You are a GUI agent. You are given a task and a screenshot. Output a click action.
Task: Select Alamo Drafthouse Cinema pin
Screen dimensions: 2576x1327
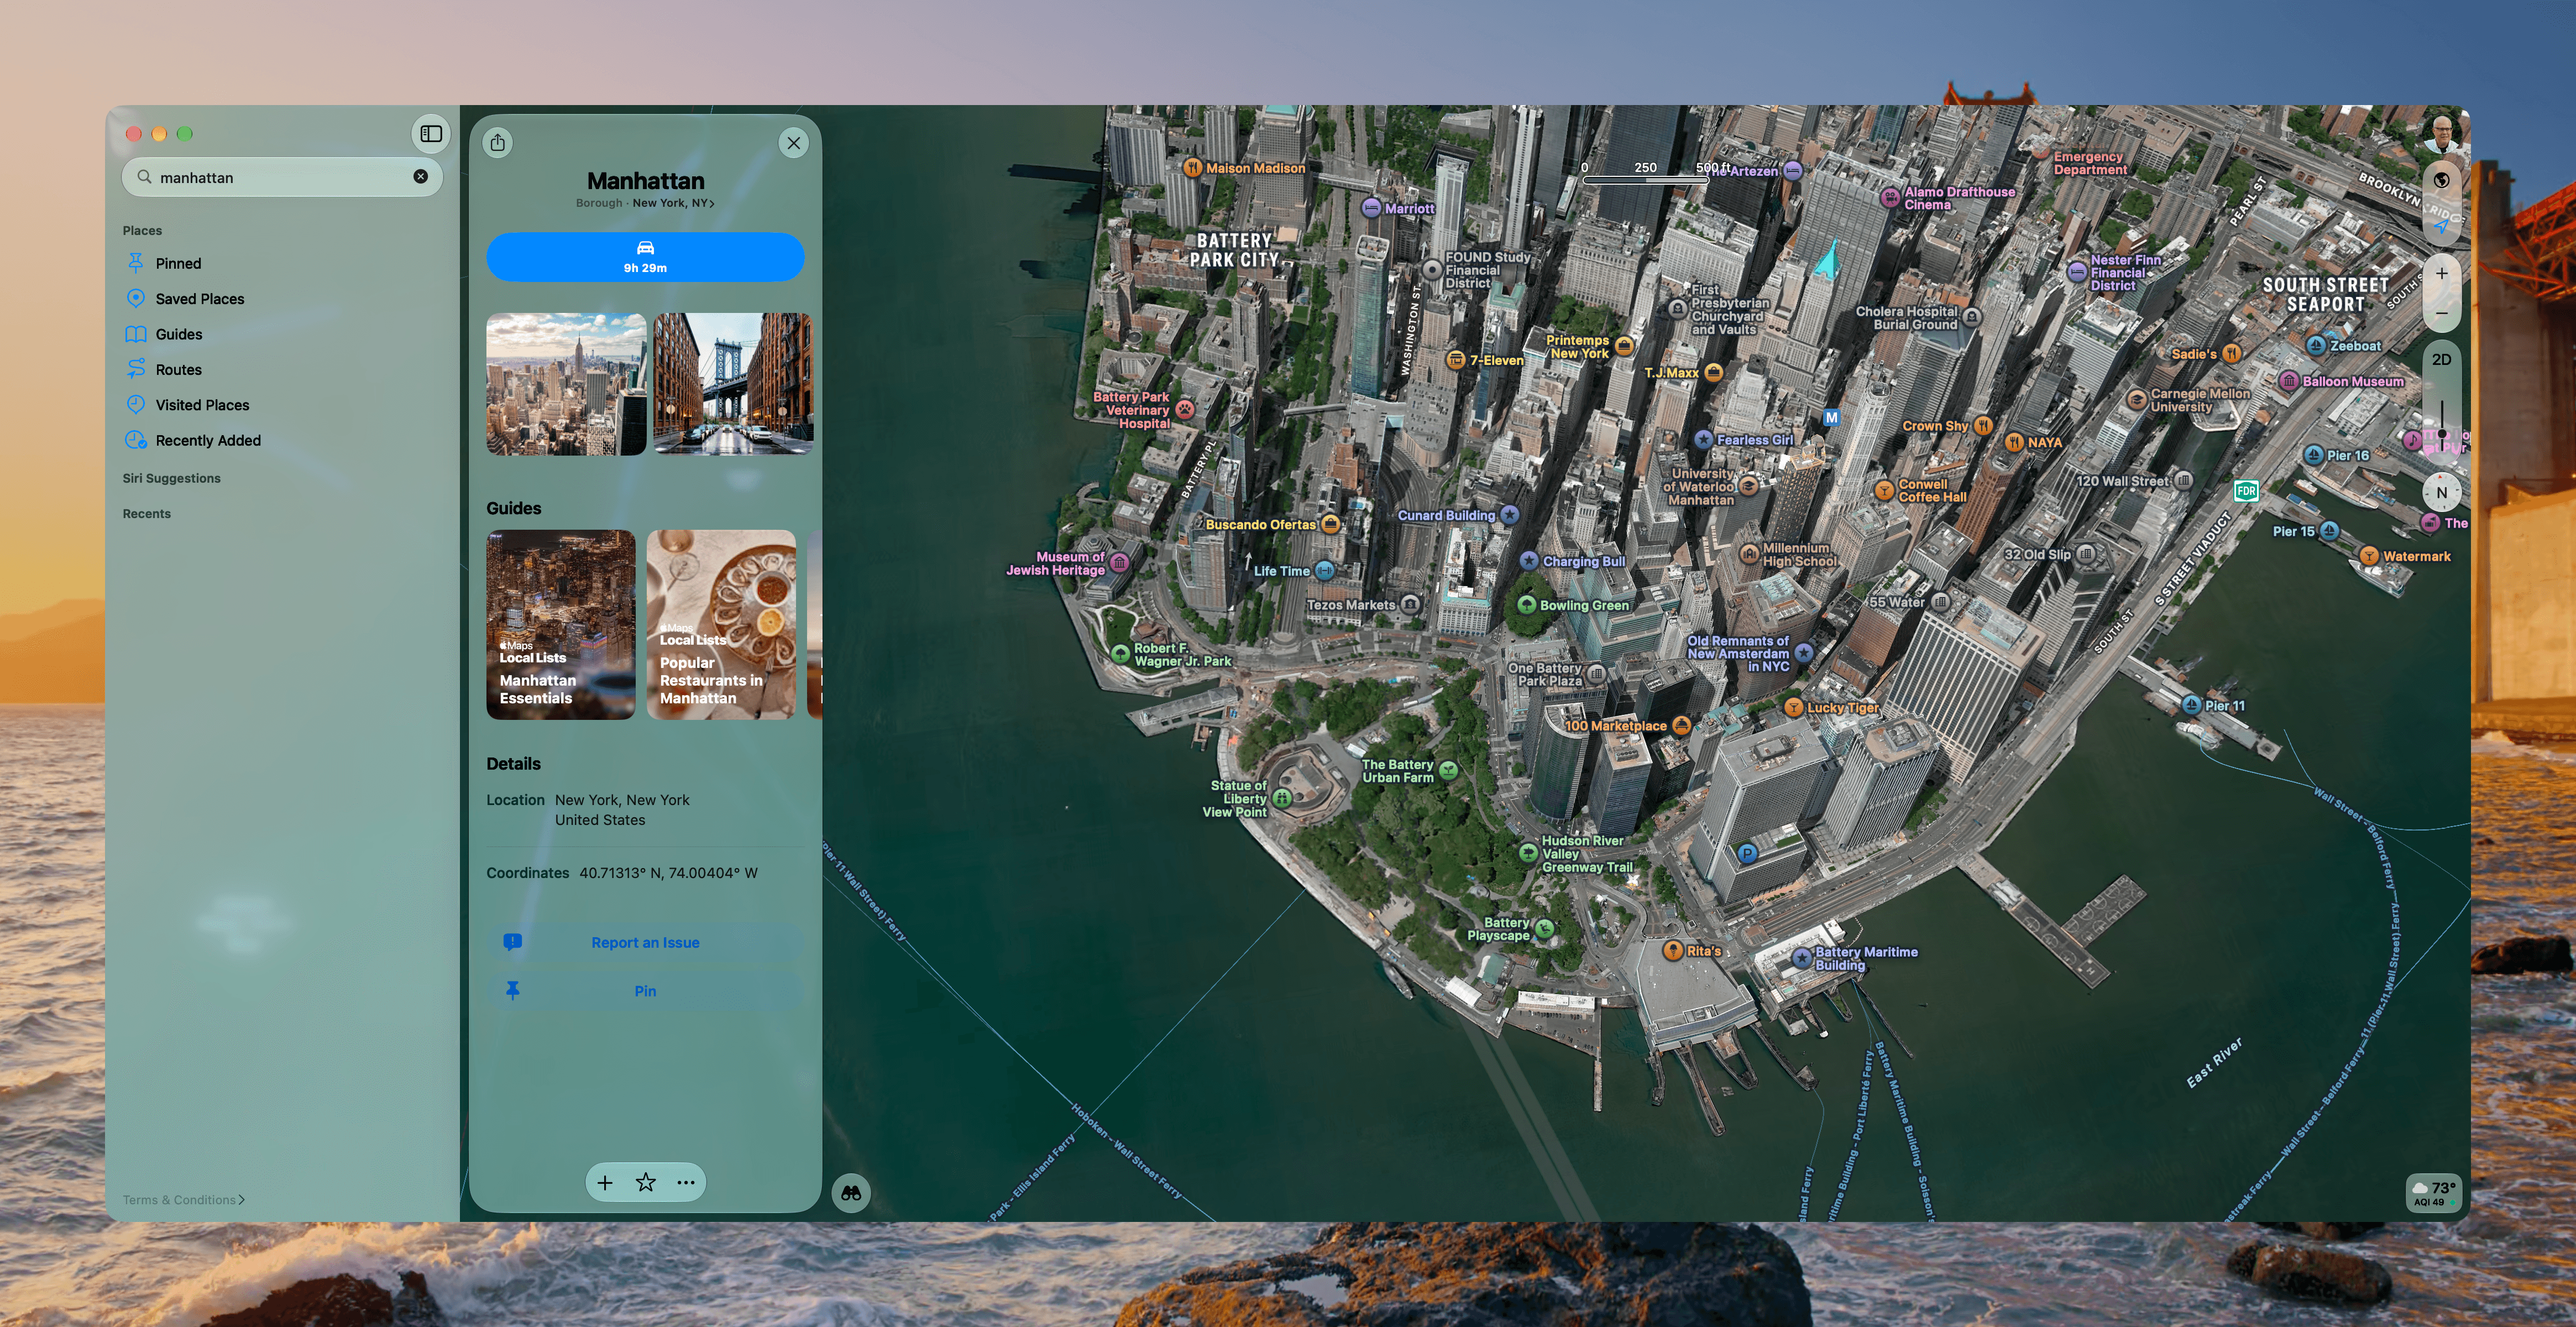(x=1890, y=198)
